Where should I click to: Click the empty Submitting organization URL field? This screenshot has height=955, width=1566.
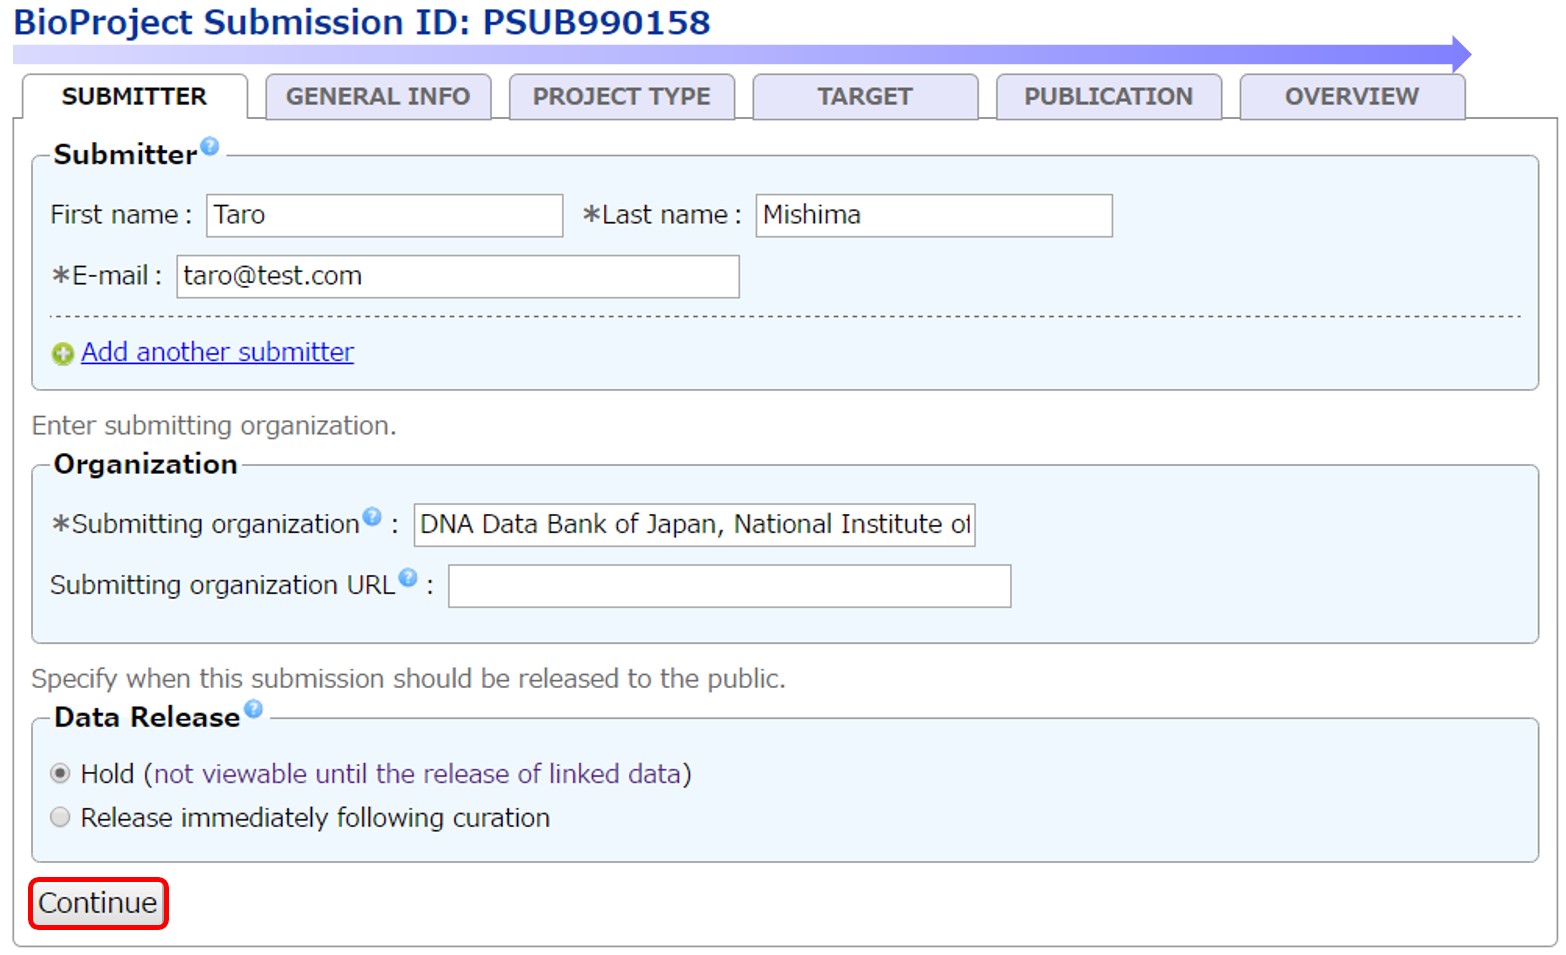tap(729, 586)
